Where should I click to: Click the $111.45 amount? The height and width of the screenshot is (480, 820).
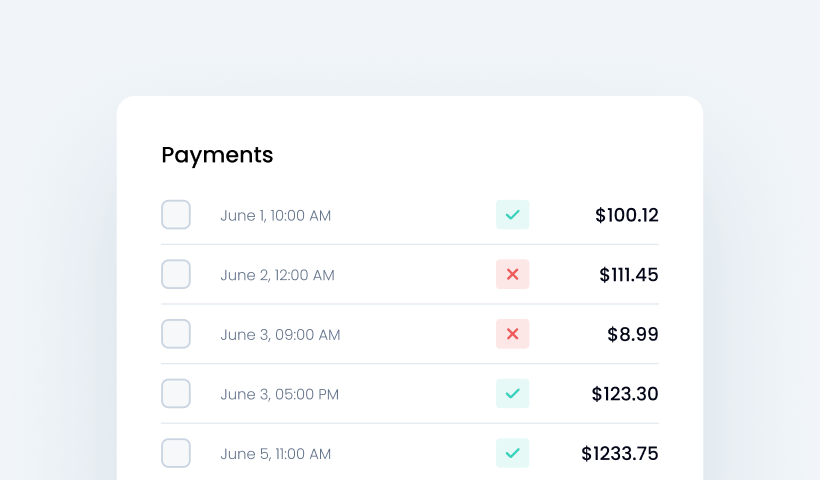[628, 274]
